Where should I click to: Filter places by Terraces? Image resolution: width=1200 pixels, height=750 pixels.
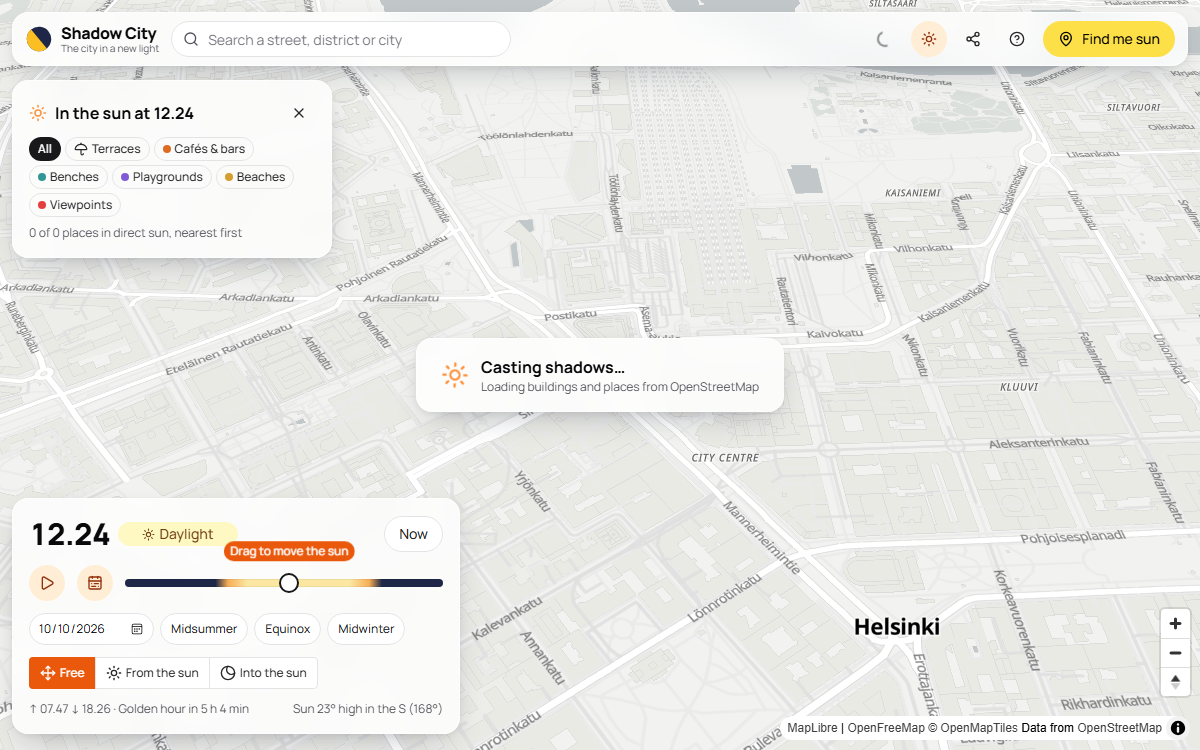tap(108, 149)
